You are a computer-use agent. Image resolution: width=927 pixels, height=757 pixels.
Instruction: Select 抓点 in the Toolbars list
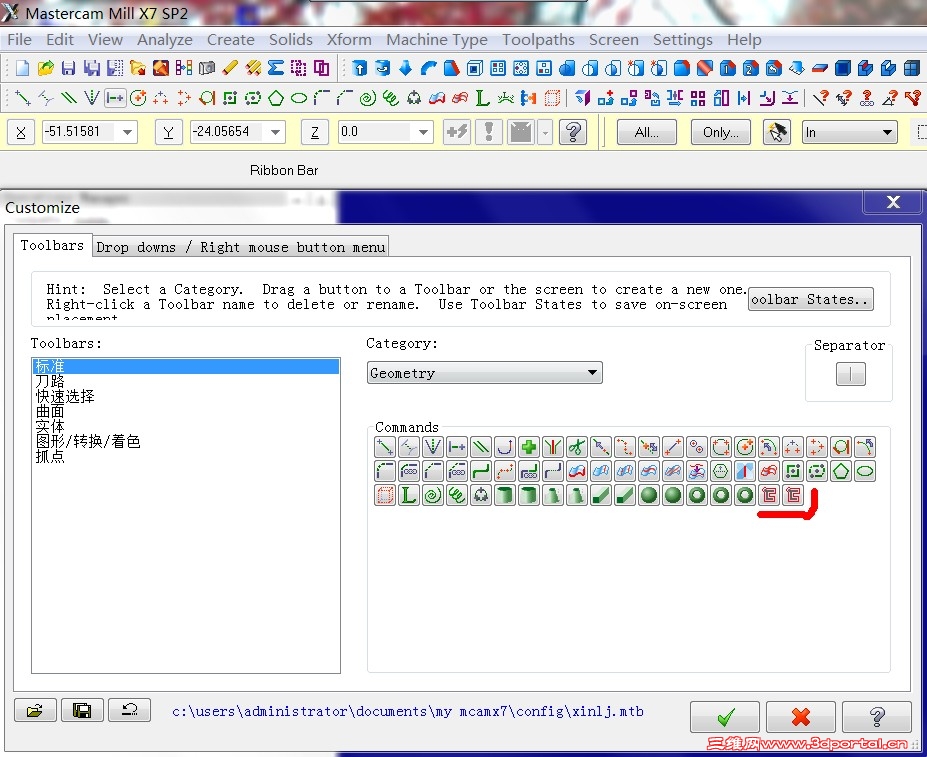(x=186, y=457)
